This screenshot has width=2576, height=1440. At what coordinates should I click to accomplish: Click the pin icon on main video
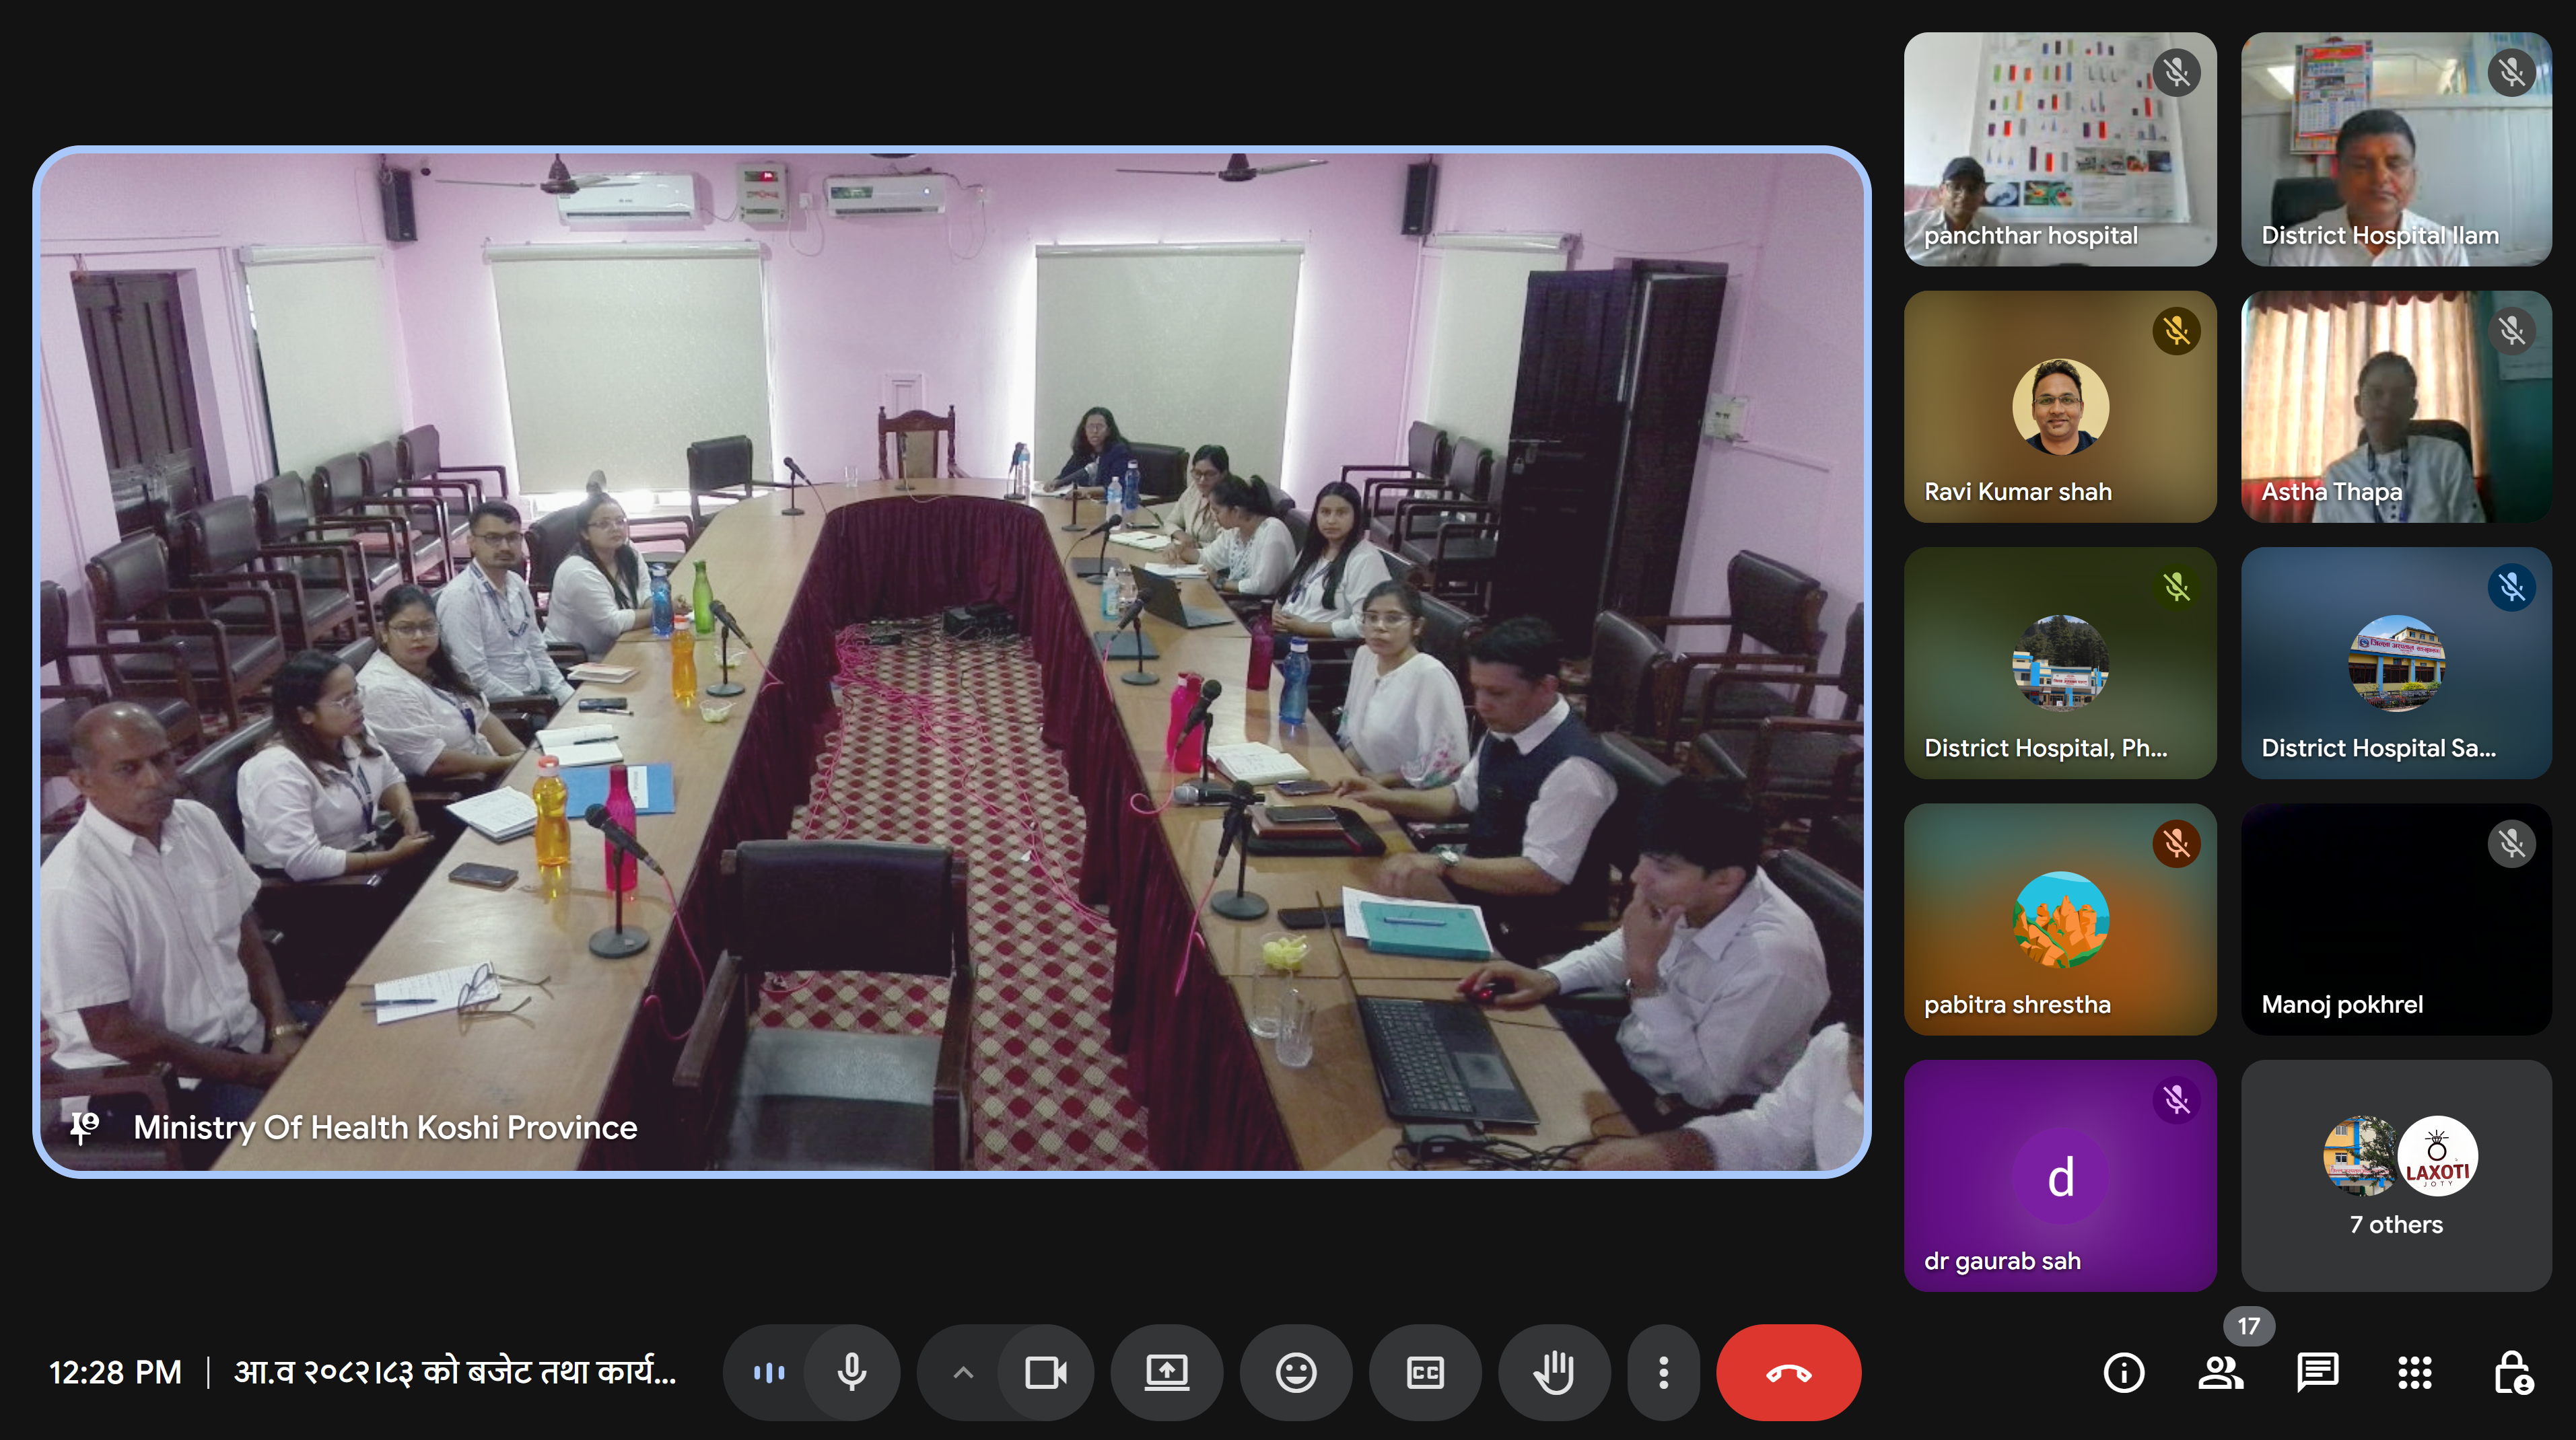point(85,1127)
